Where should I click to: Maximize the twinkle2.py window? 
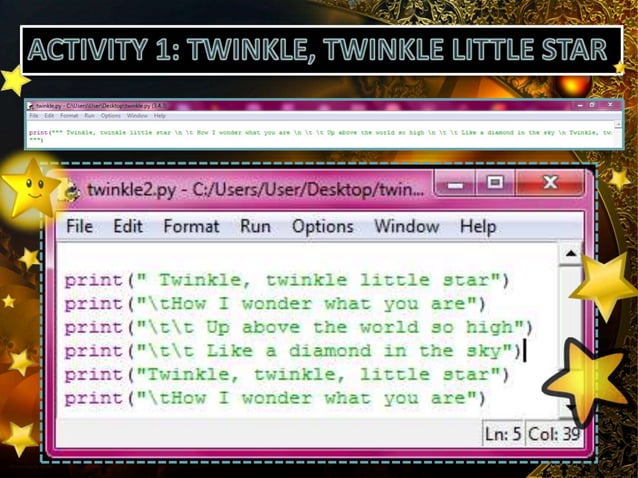[x=495, y=183]
